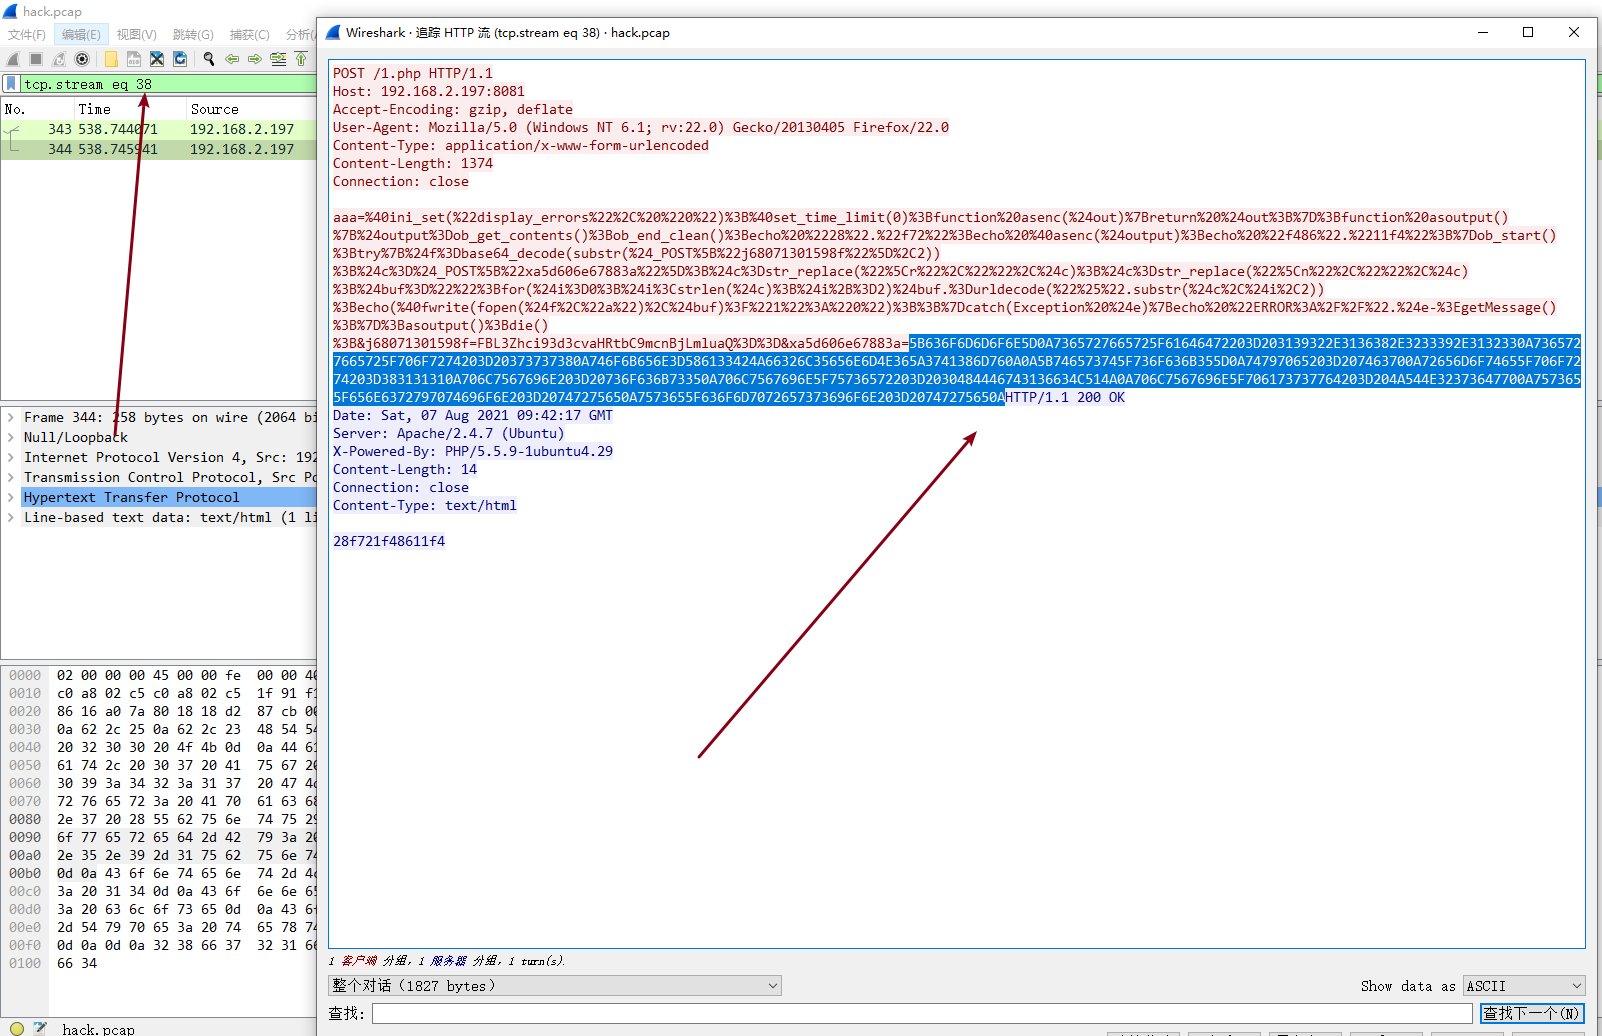Image resolution: width=1602 pixels, height=1036 pixels.
Task: Click Wireshark logo in main window title
Action: point(10,11)
